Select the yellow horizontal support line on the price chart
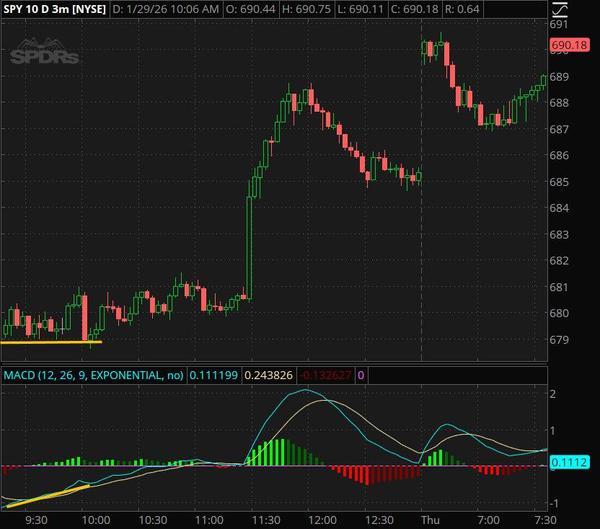Viewport: 600px width, 529px height. pyautogui.click(x=51, y=343)
